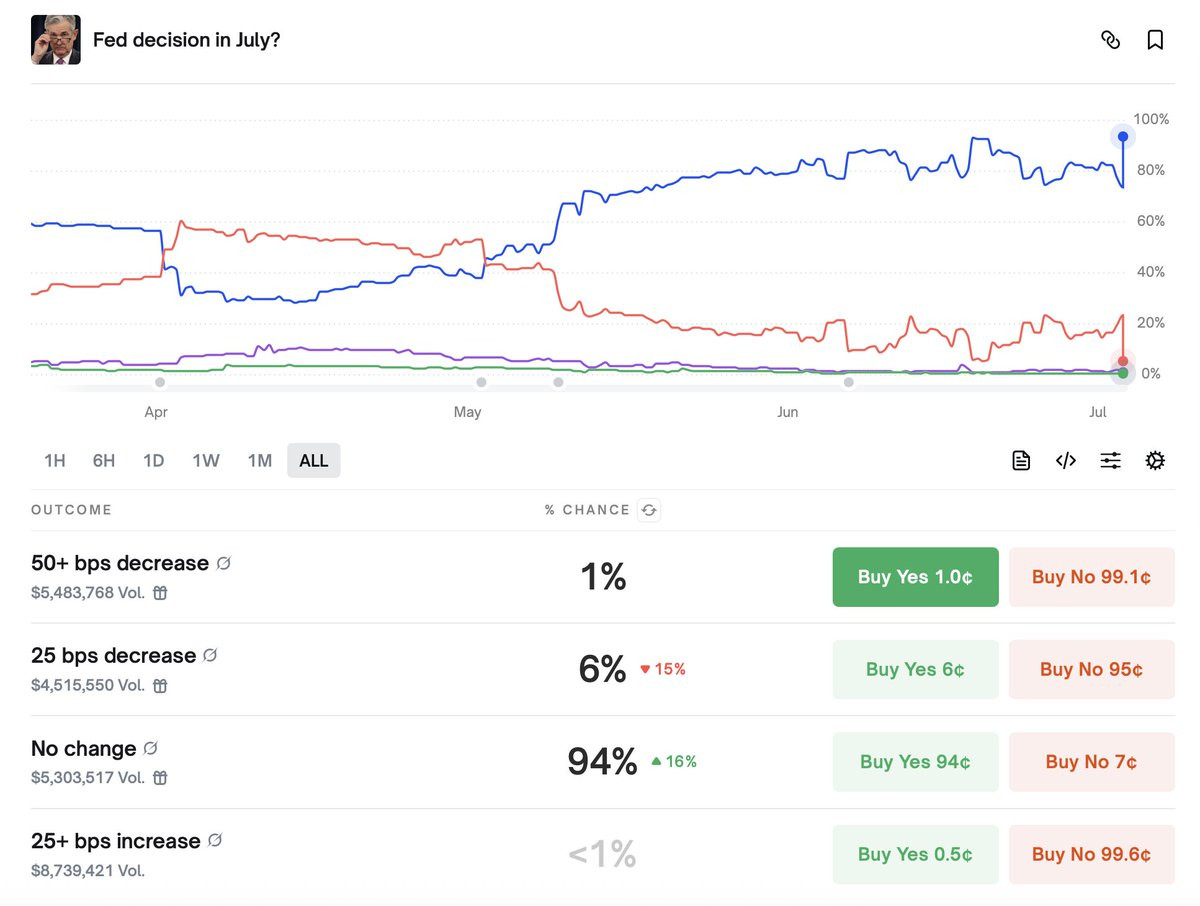The width and height of the screenshot is (1200, 906).
Task: Open chart settings gear icon
Action: (x=1155, y=460)
